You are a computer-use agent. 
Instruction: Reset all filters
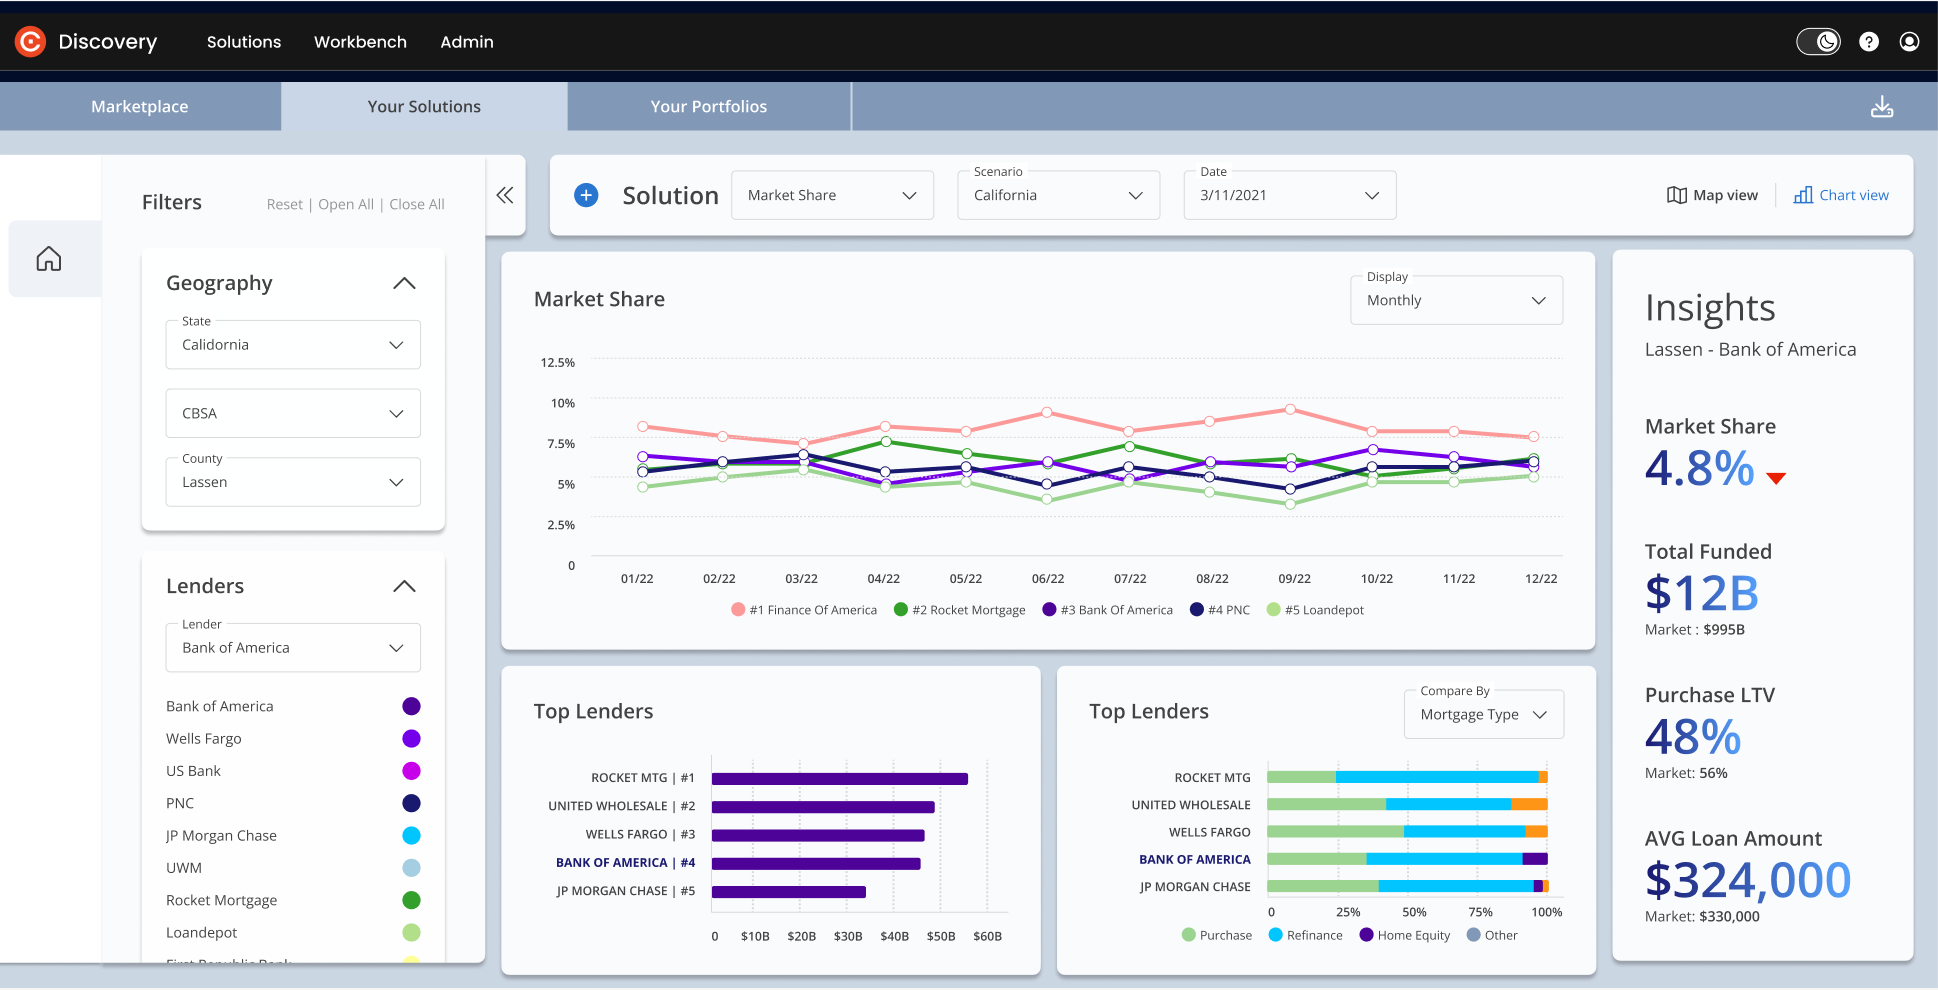pos(284,204)
